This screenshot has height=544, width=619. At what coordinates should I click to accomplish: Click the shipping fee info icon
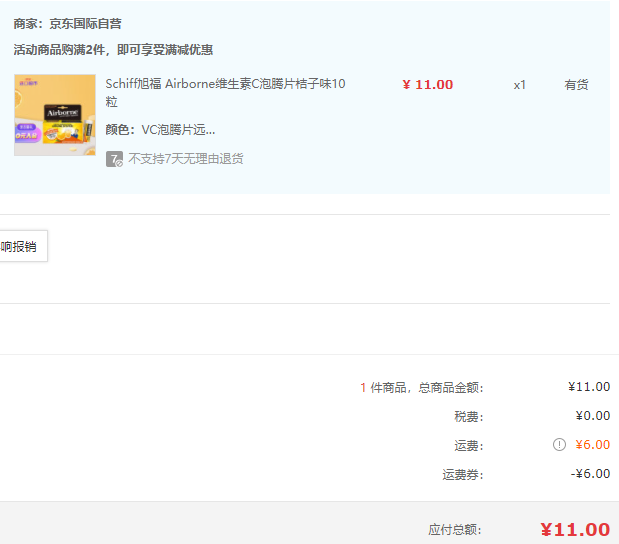point(559,445)
